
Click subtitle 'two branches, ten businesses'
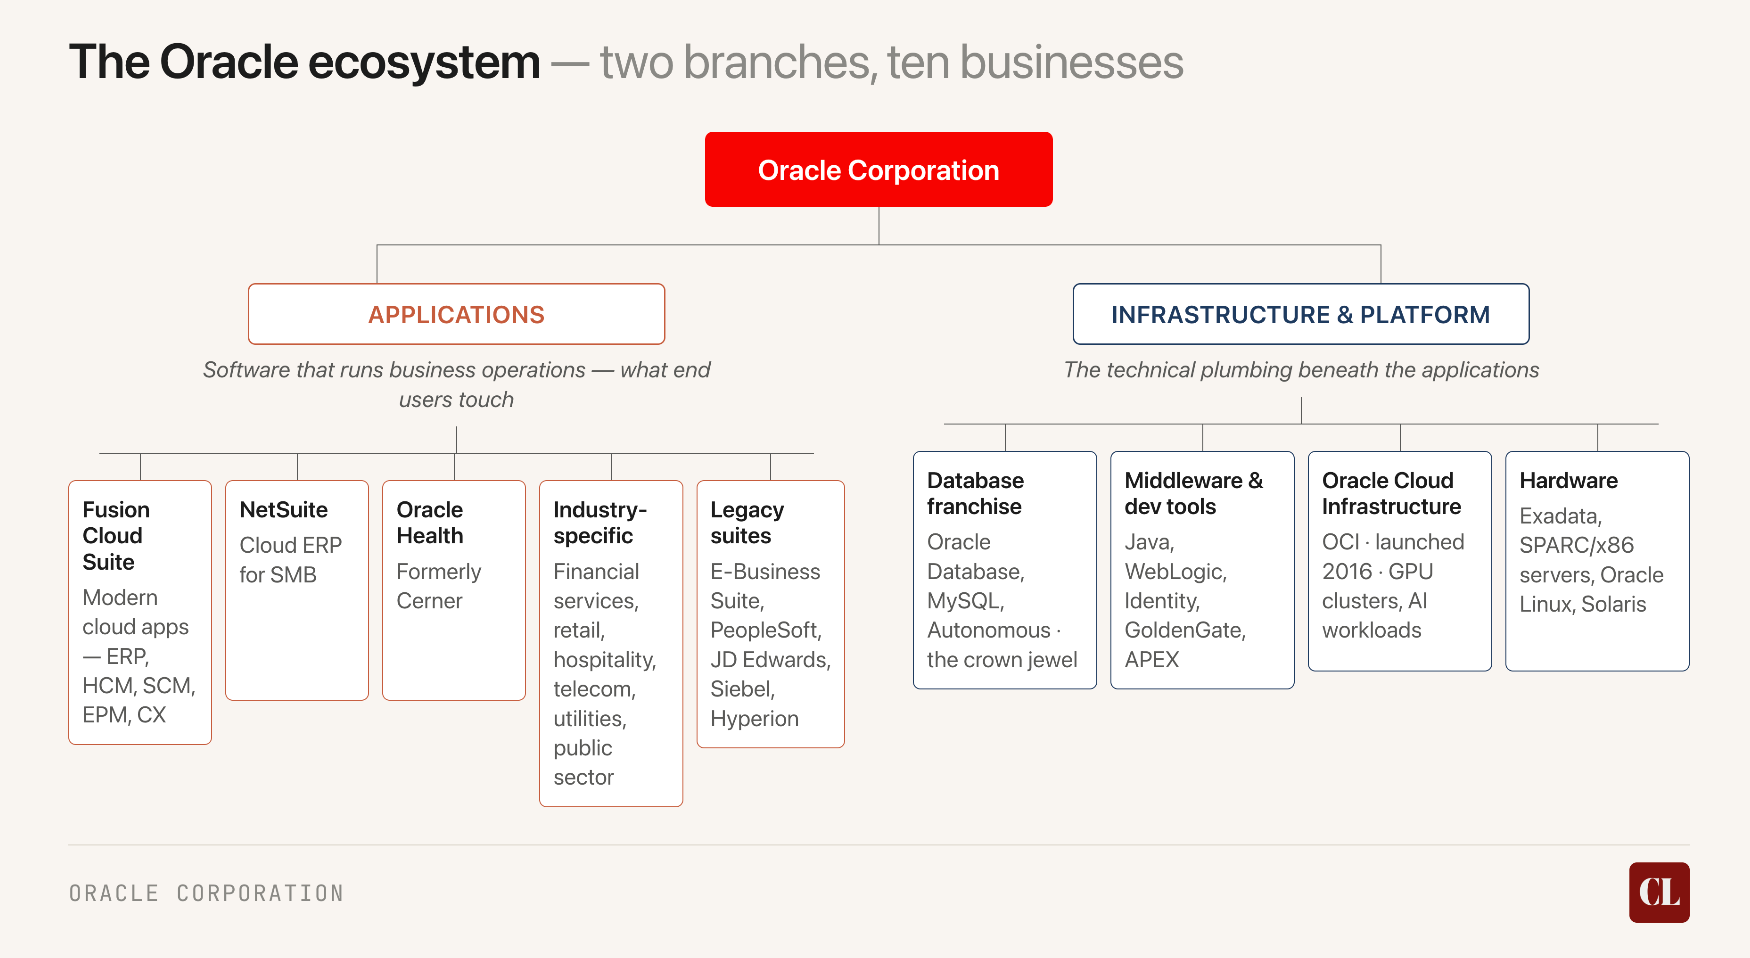coord(892,62)
